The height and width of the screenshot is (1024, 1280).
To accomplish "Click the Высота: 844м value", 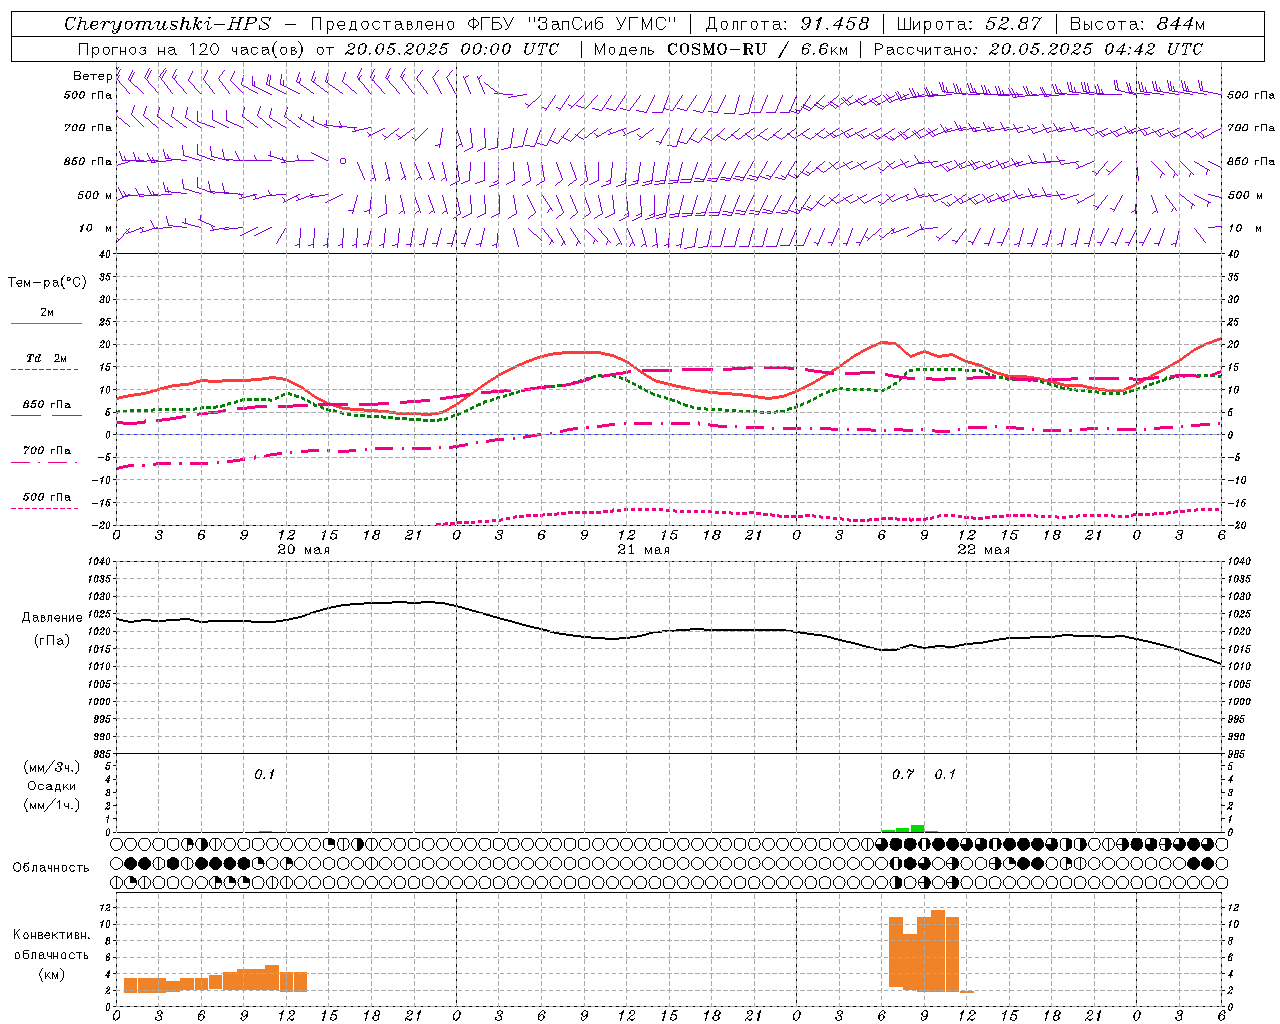I will tap(1137, 24).
